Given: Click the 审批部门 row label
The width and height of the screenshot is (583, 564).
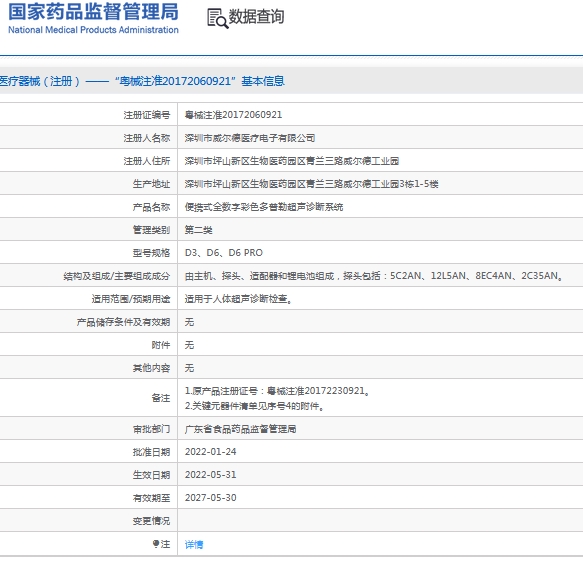Looking at the screenshot, I should pos(151,429).
